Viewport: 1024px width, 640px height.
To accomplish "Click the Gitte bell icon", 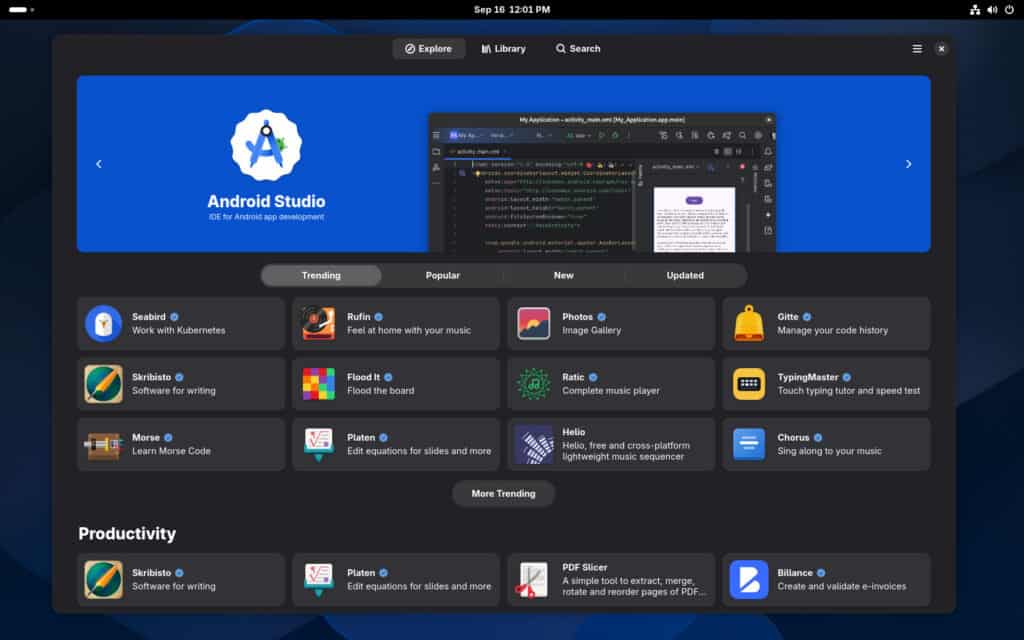I will coord(749,323).
